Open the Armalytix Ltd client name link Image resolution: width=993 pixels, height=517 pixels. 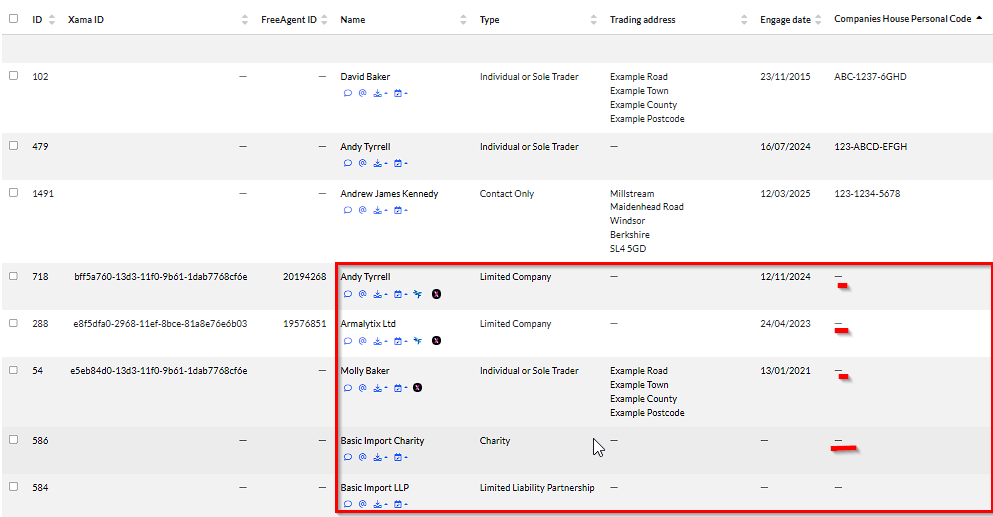tap(367, 324)
